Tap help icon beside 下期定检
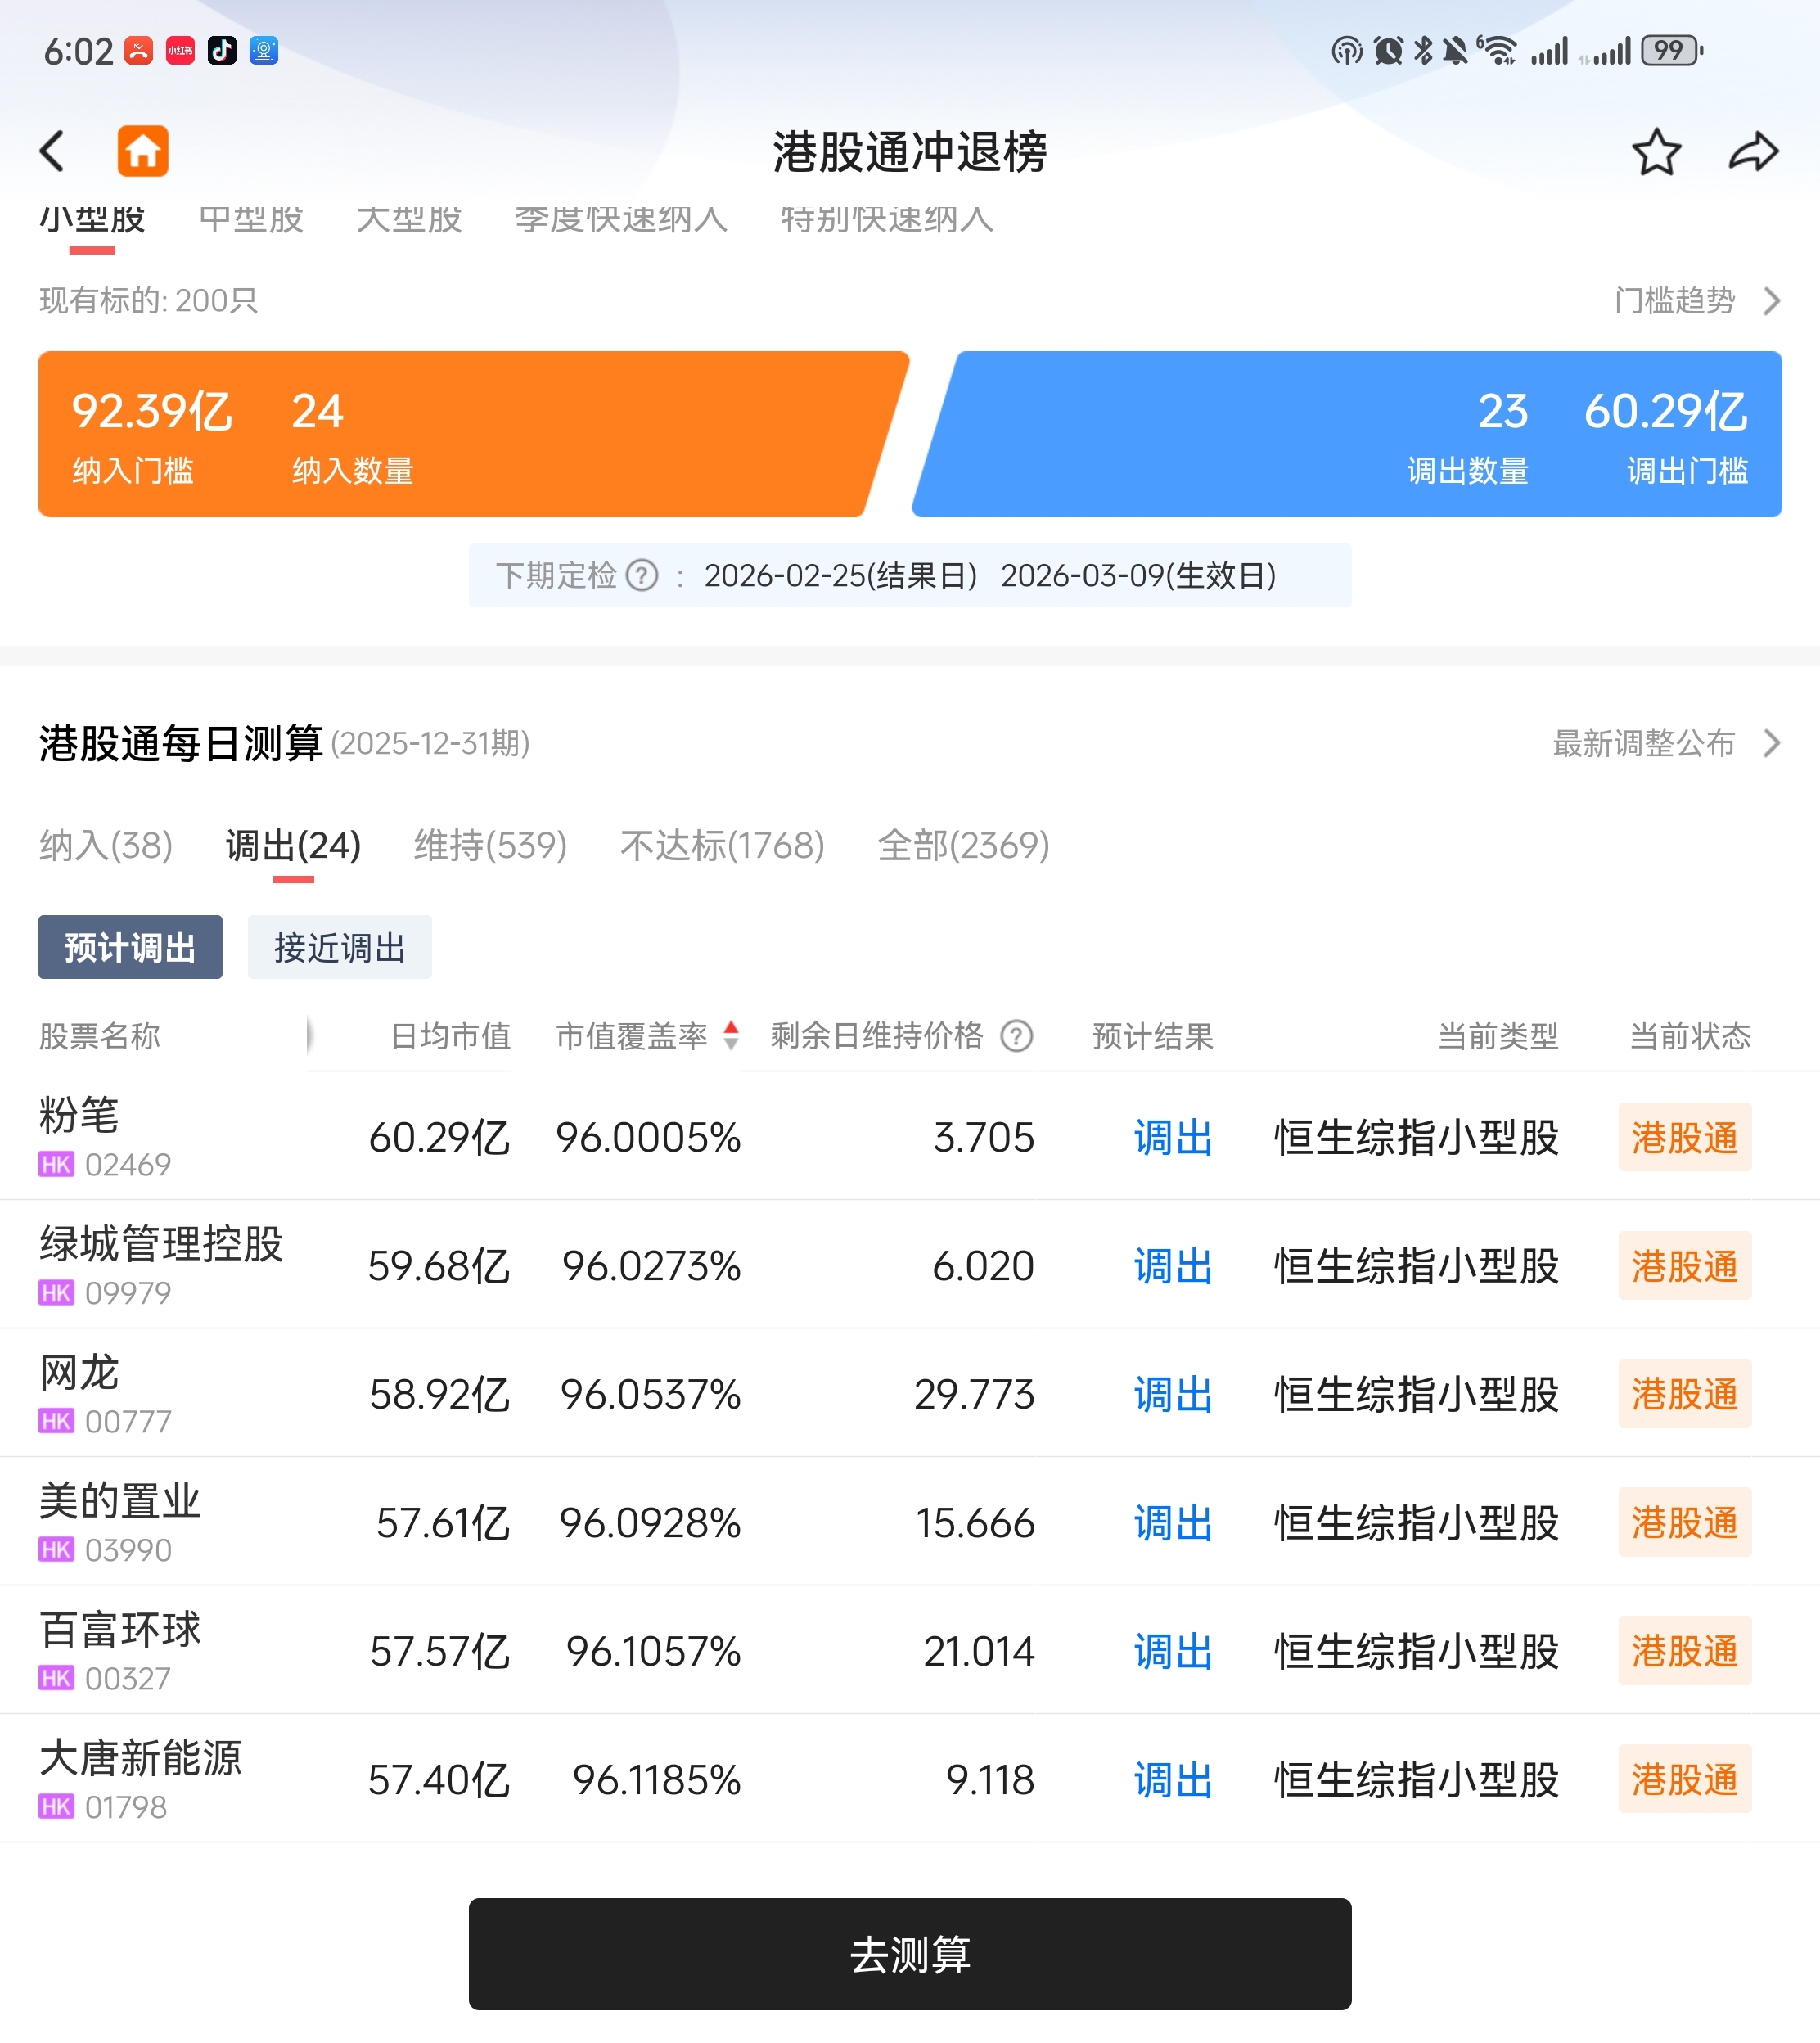Viewport: 1820px width, 2043px height. (x=642, y=576)
